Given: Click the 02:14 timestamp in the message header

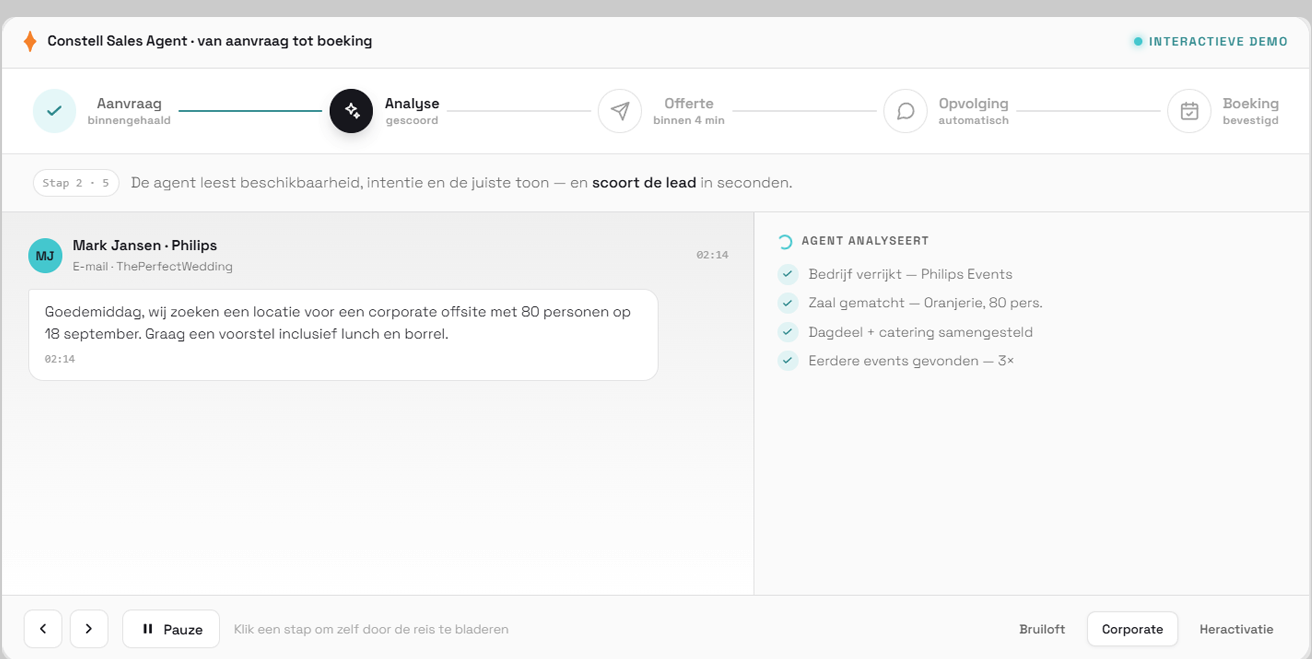Looking at the screenshot, I should coord(712,256).
